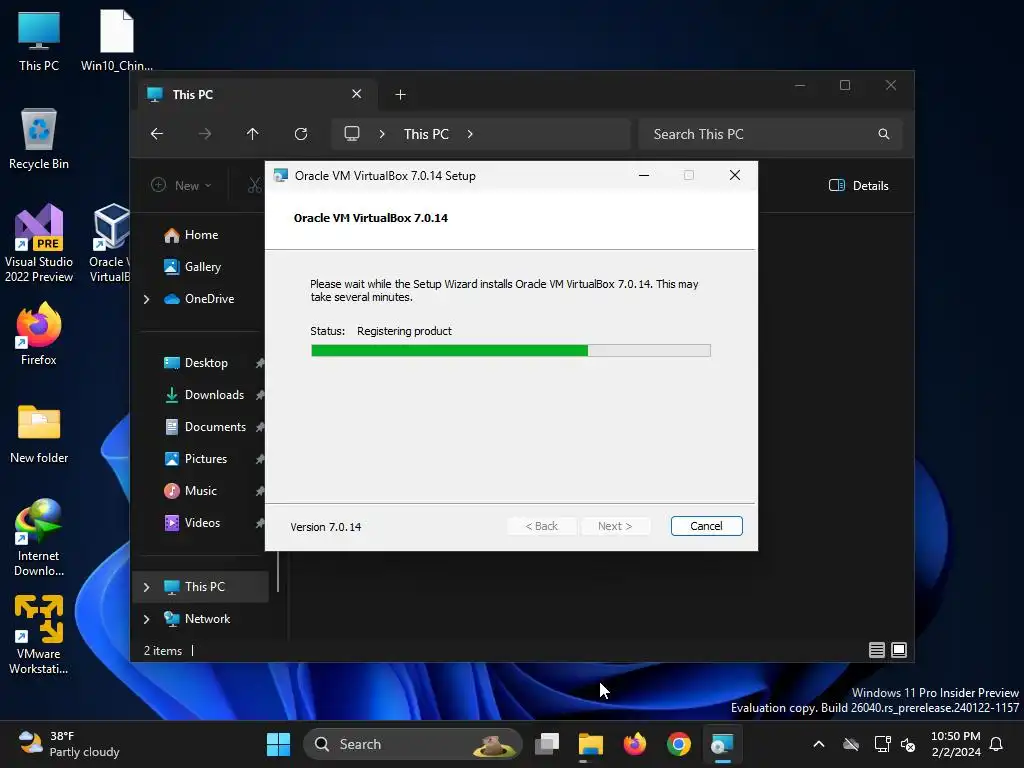Select Visual Studio 2022 Preview shortcut
Viewport: 1024px width, 768px height.
coord(39,244)
